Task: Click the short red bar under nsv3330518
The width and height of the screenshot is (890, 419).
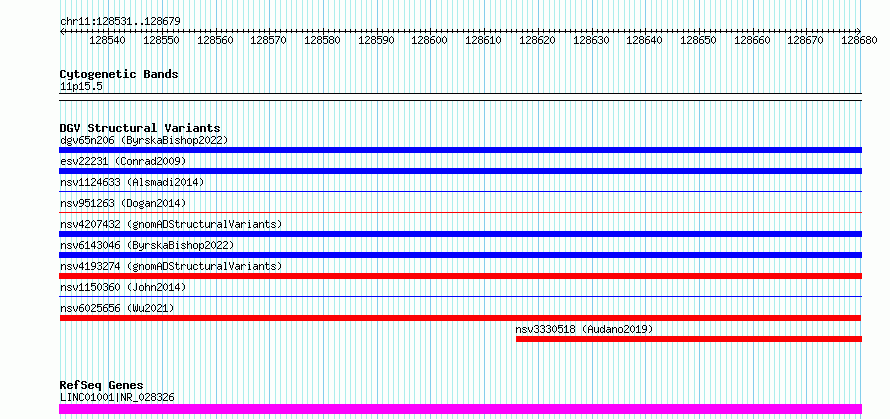Action: coord(689,339)
